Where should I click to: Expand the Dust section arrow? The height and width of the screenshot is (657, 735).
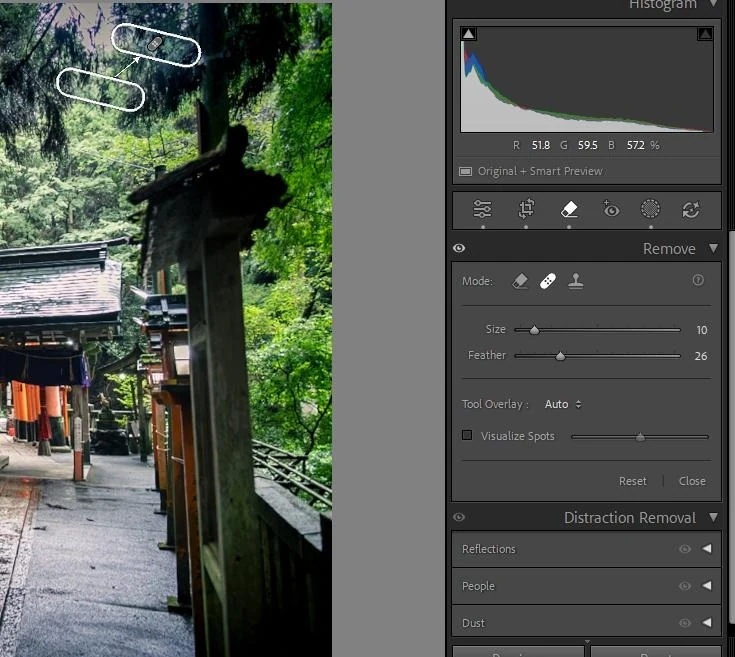[707, 622]
